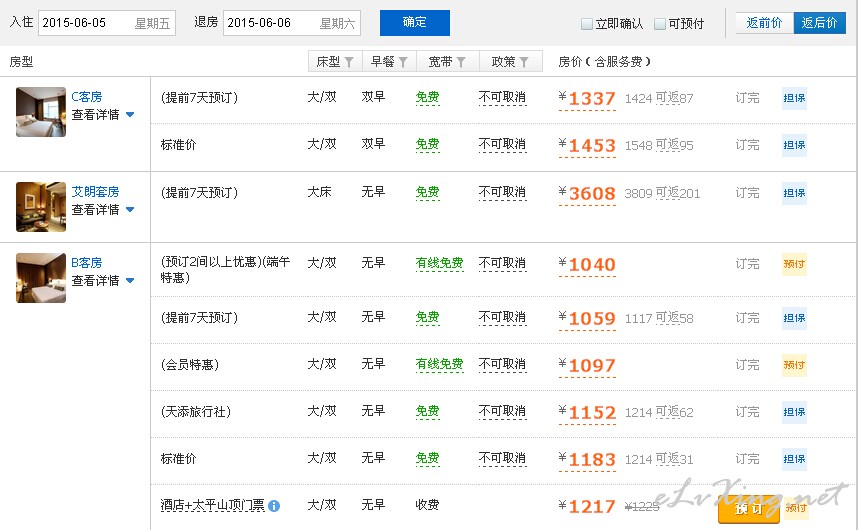
Task: Enable the 立即确认 checkbox
Action: point(587,24)
